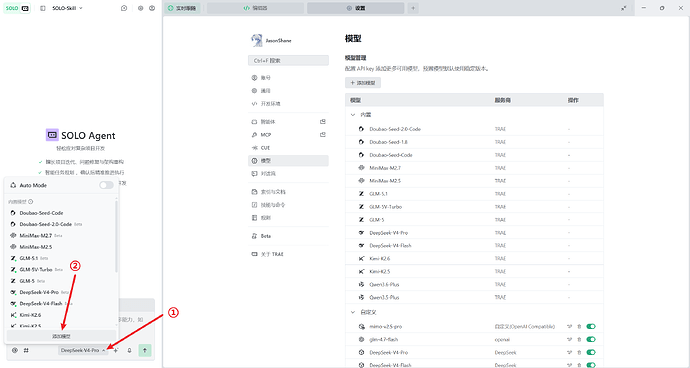Open the gear settings icon in the chat header
Viewport: 690px width, 368px height.
coord(140,8)
